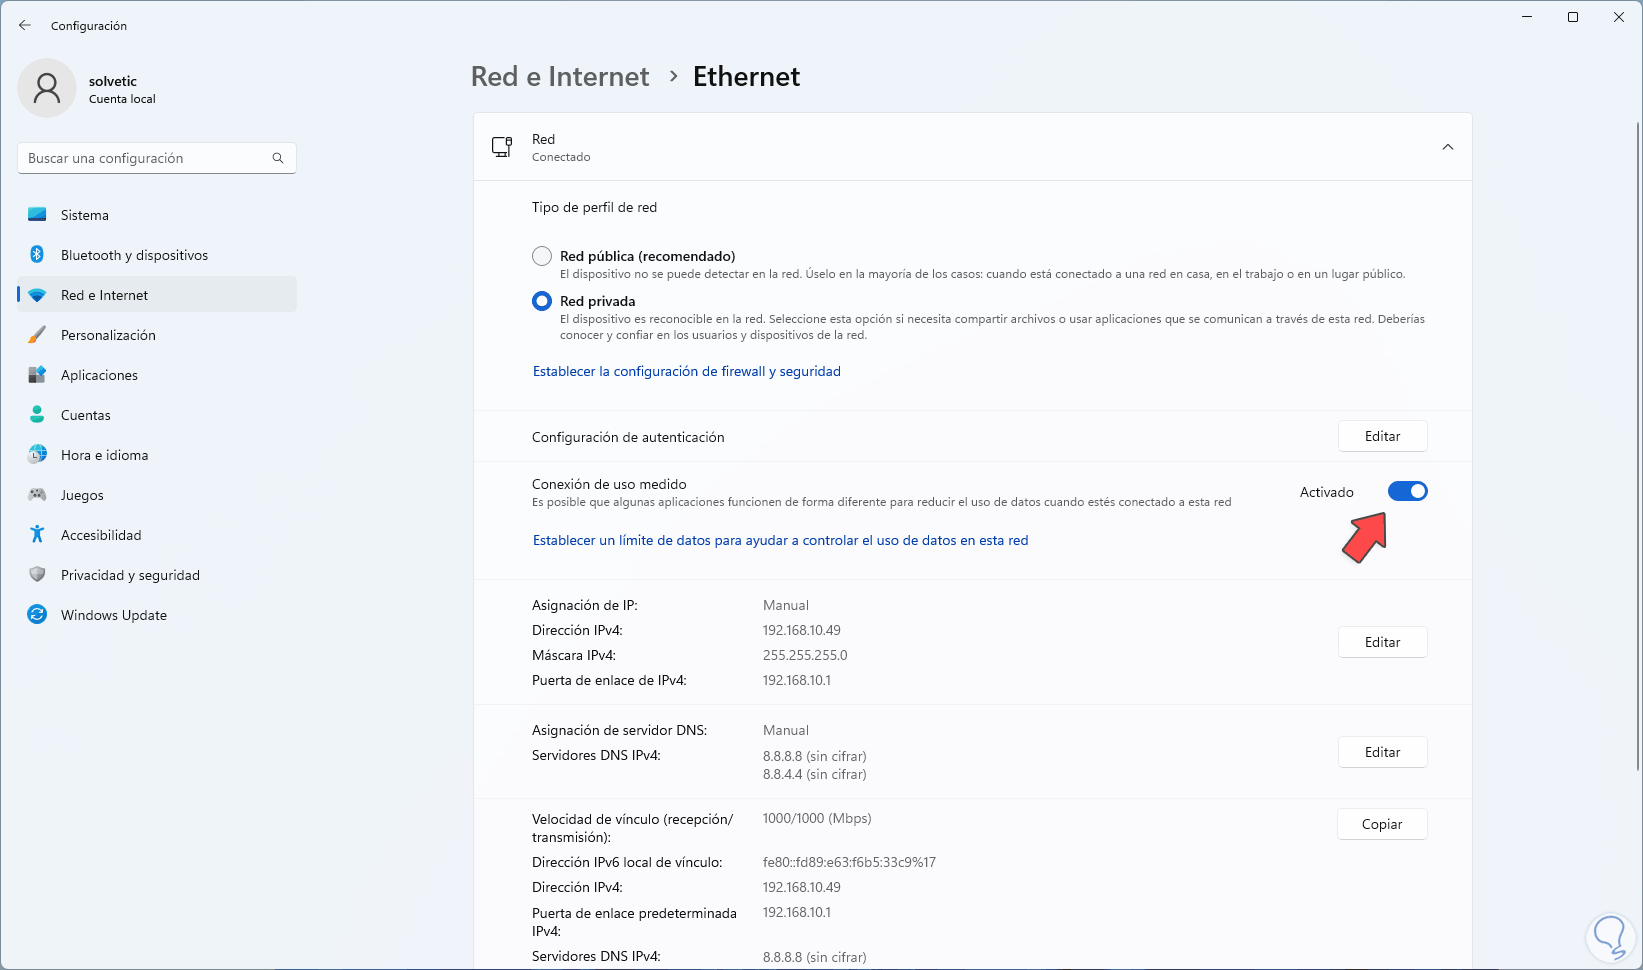Go to Hora e idioma settings

point(104,455)
